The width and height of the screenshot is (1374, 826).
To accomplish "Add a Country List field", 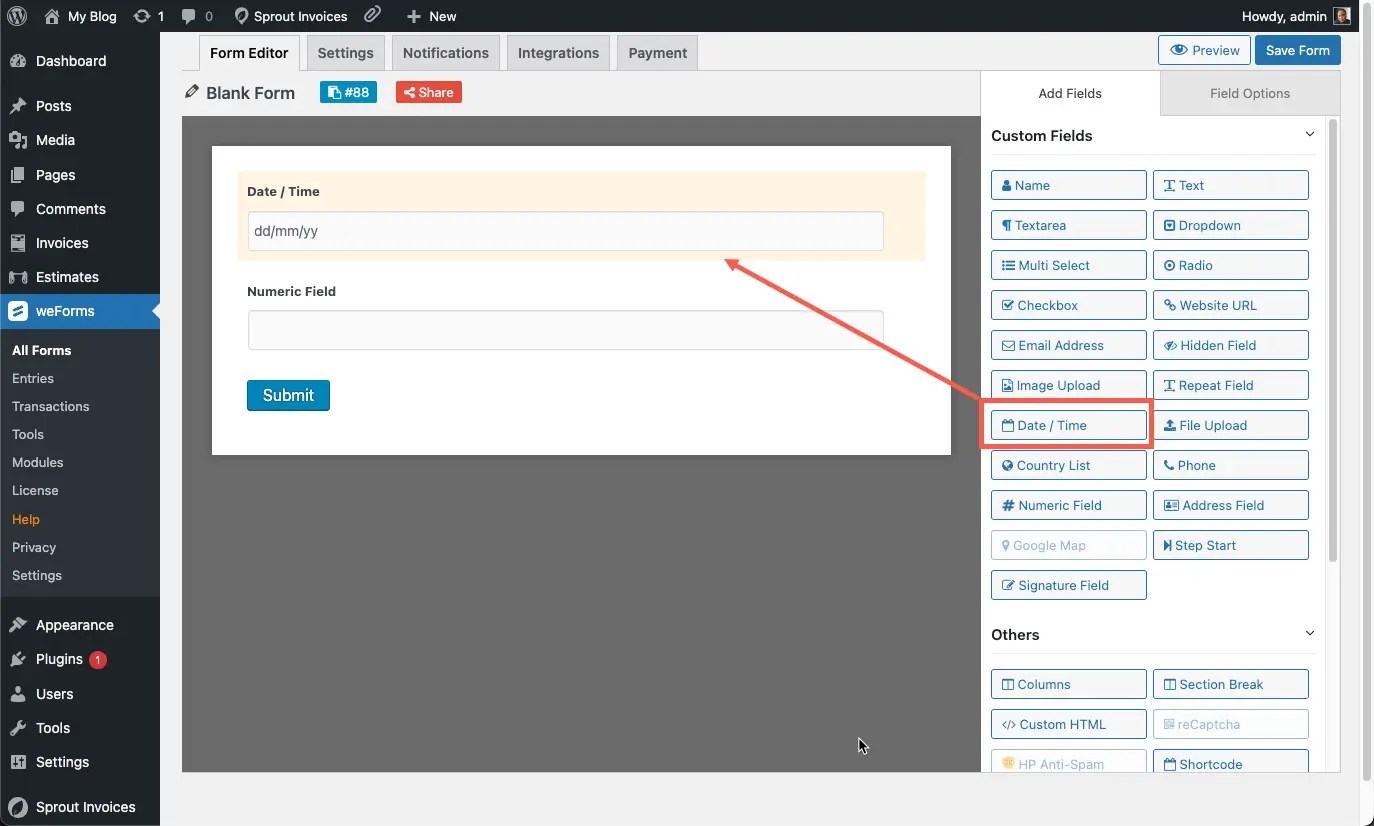I will click(x=1068, y=465).
